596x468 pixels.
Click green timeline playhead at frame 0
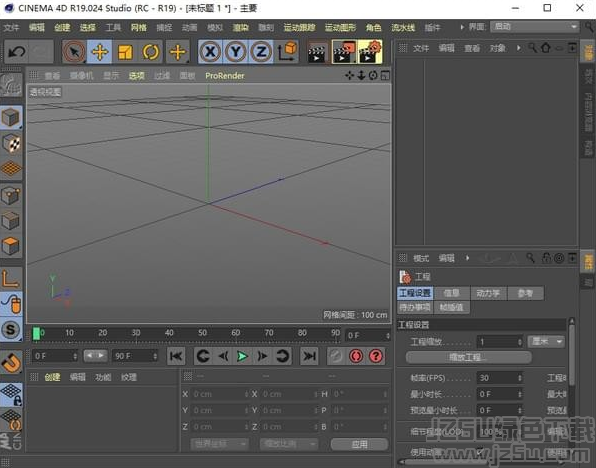pos(36,333)
